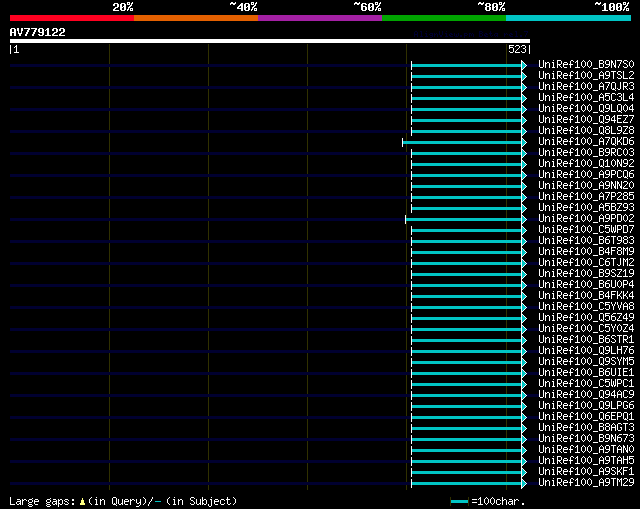Click the cyan ~100% legend segment
640x509 pixels.
click(x=569, y=18)
